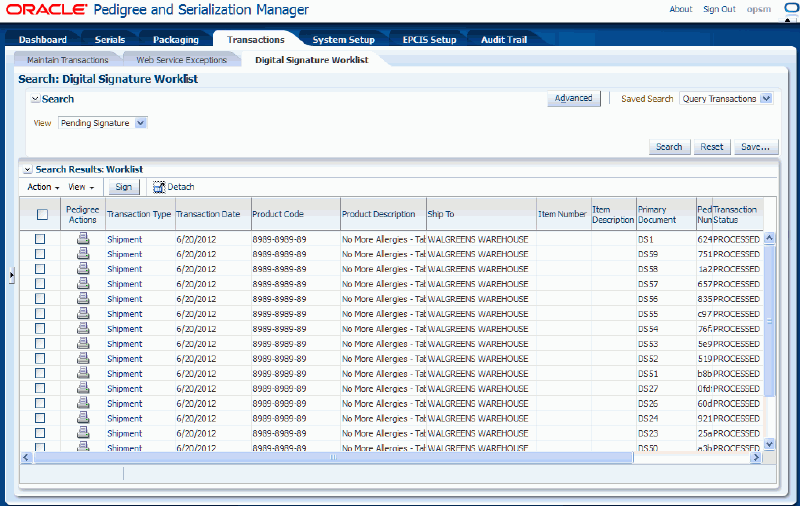Check the box for the DS57 row
The width and height of the screenshot is (800, 506).
40,284
